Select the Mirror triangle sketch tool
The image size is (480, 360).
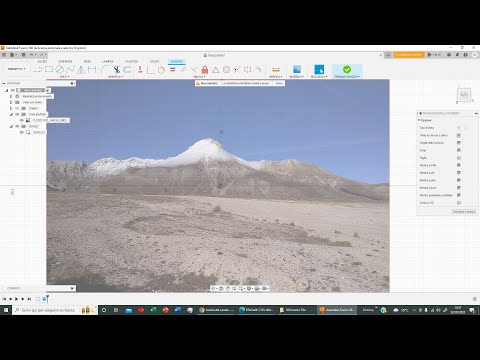[81, 69]
